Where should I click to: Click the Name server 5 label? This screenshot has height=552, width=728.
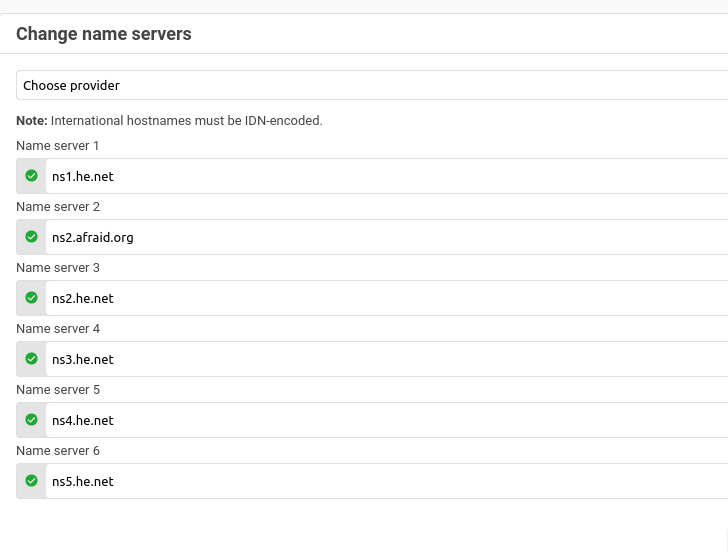point(58,390)
